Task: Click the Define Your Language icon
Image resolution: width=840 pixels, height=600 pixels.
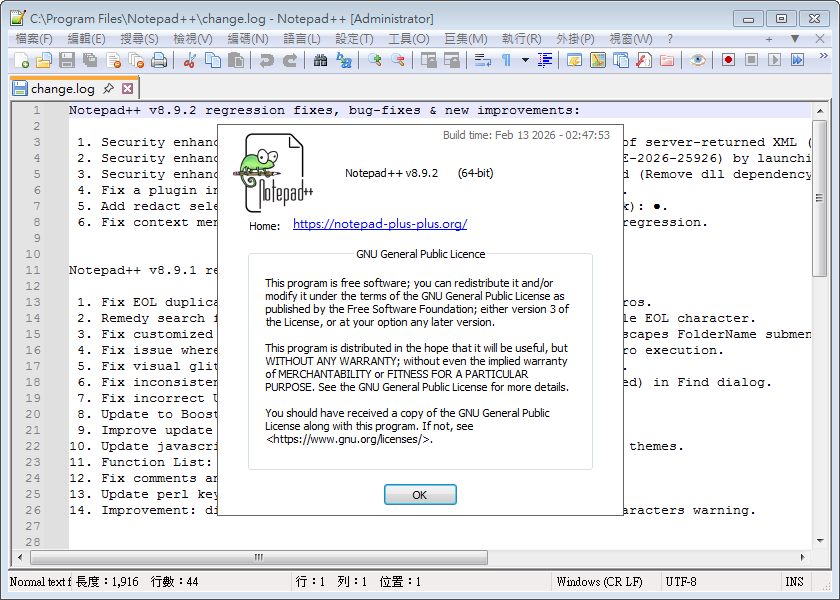Action: coord(574,60)
